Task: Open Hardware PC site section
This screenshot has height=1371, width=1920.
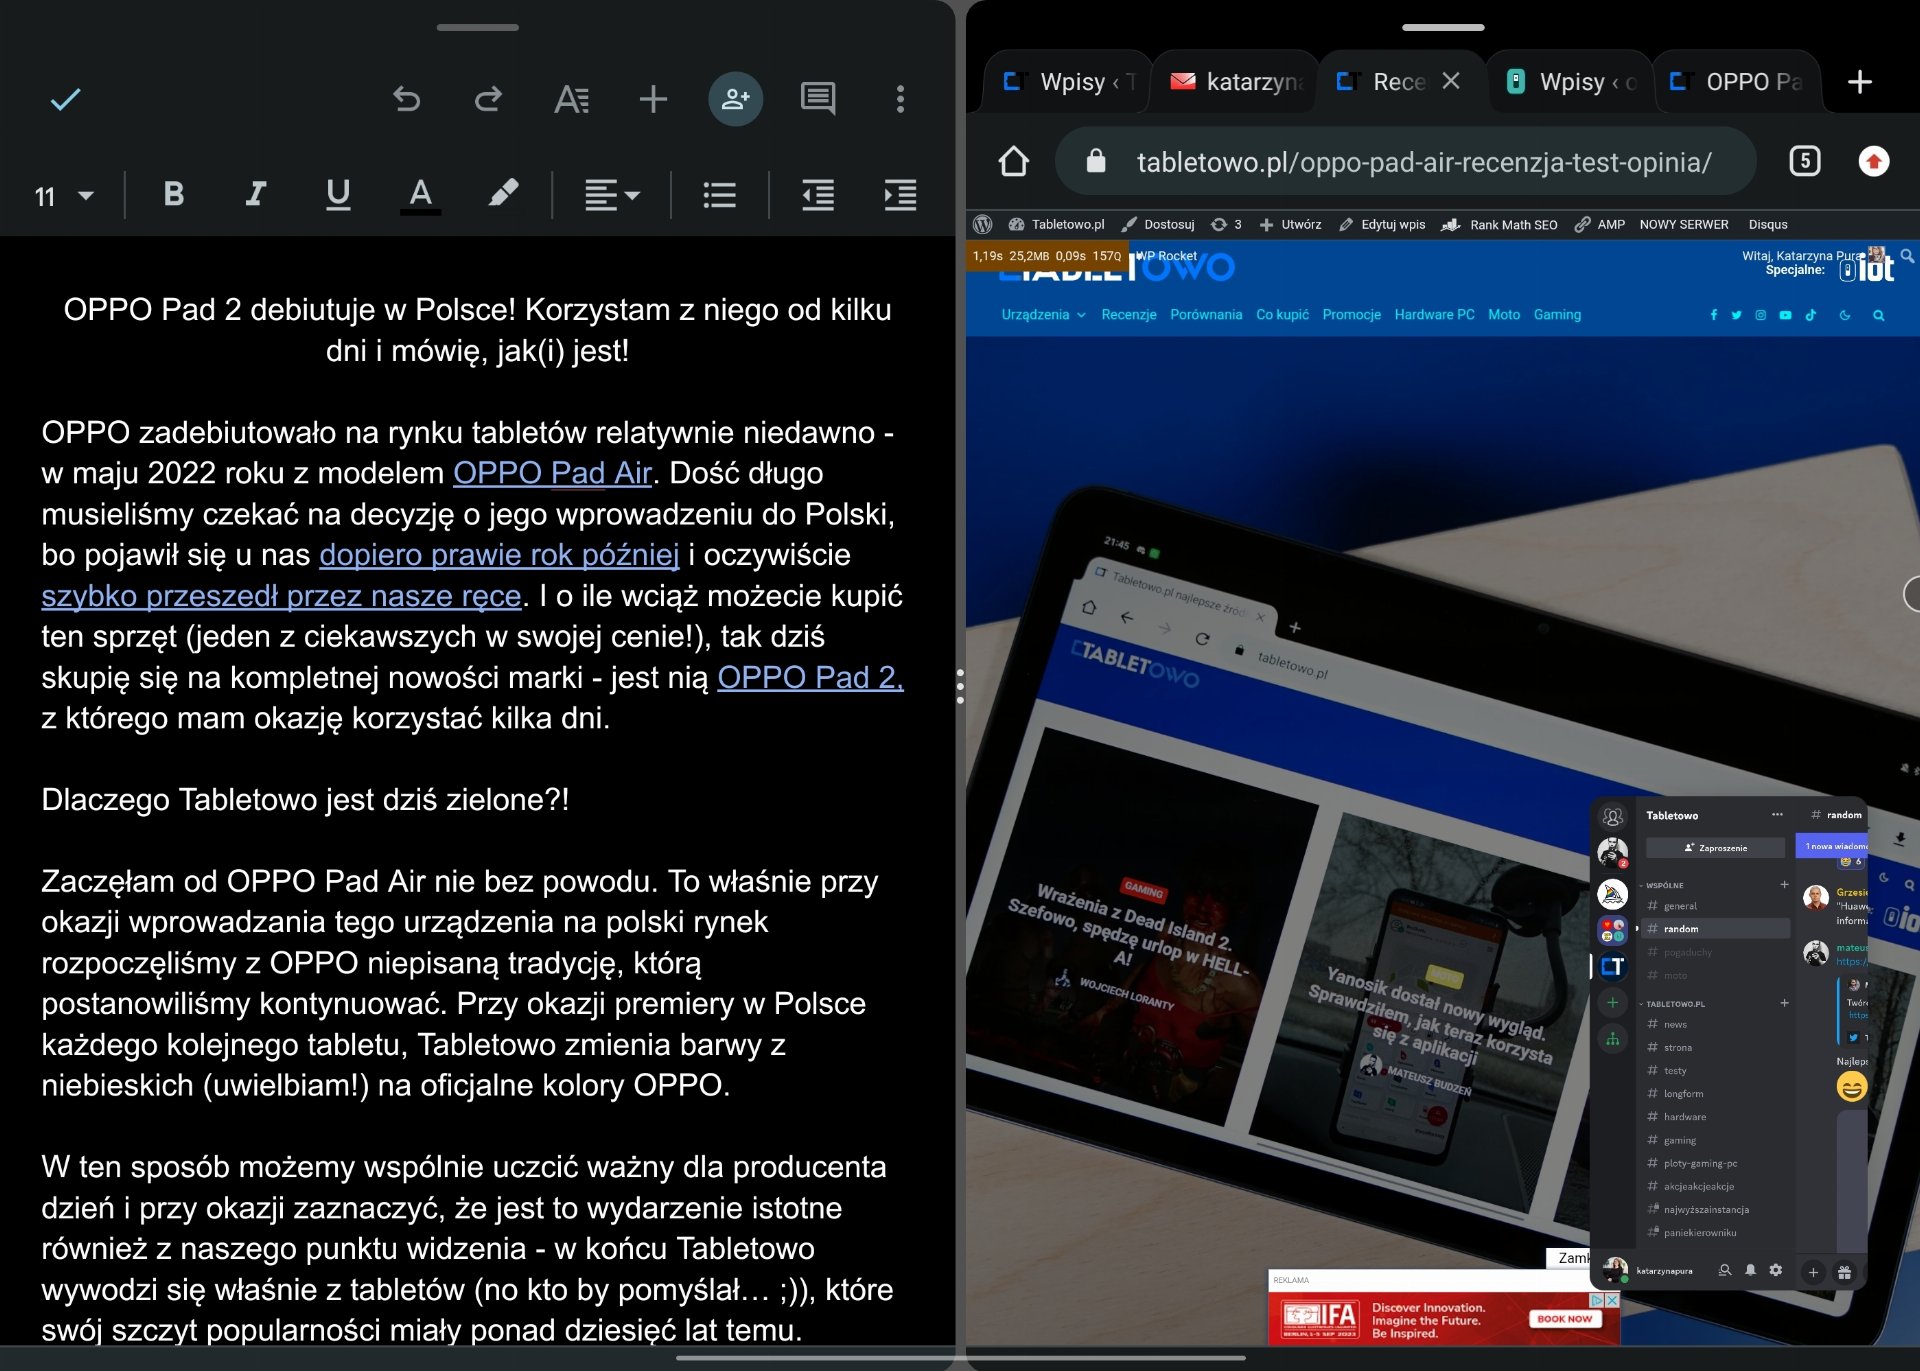Action: tap(1434, 315)
